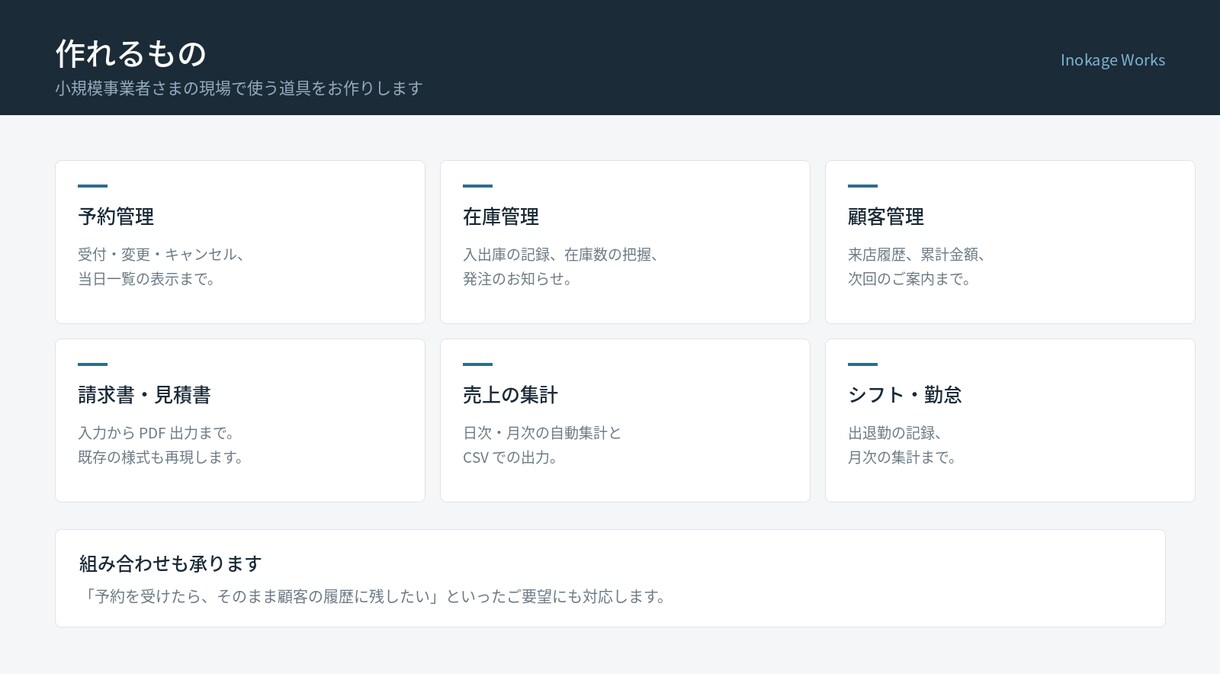The height and width of the screenshot is (674, 1220).
Task: Open the Inokage Works link
Action: tap(1112, 60)
